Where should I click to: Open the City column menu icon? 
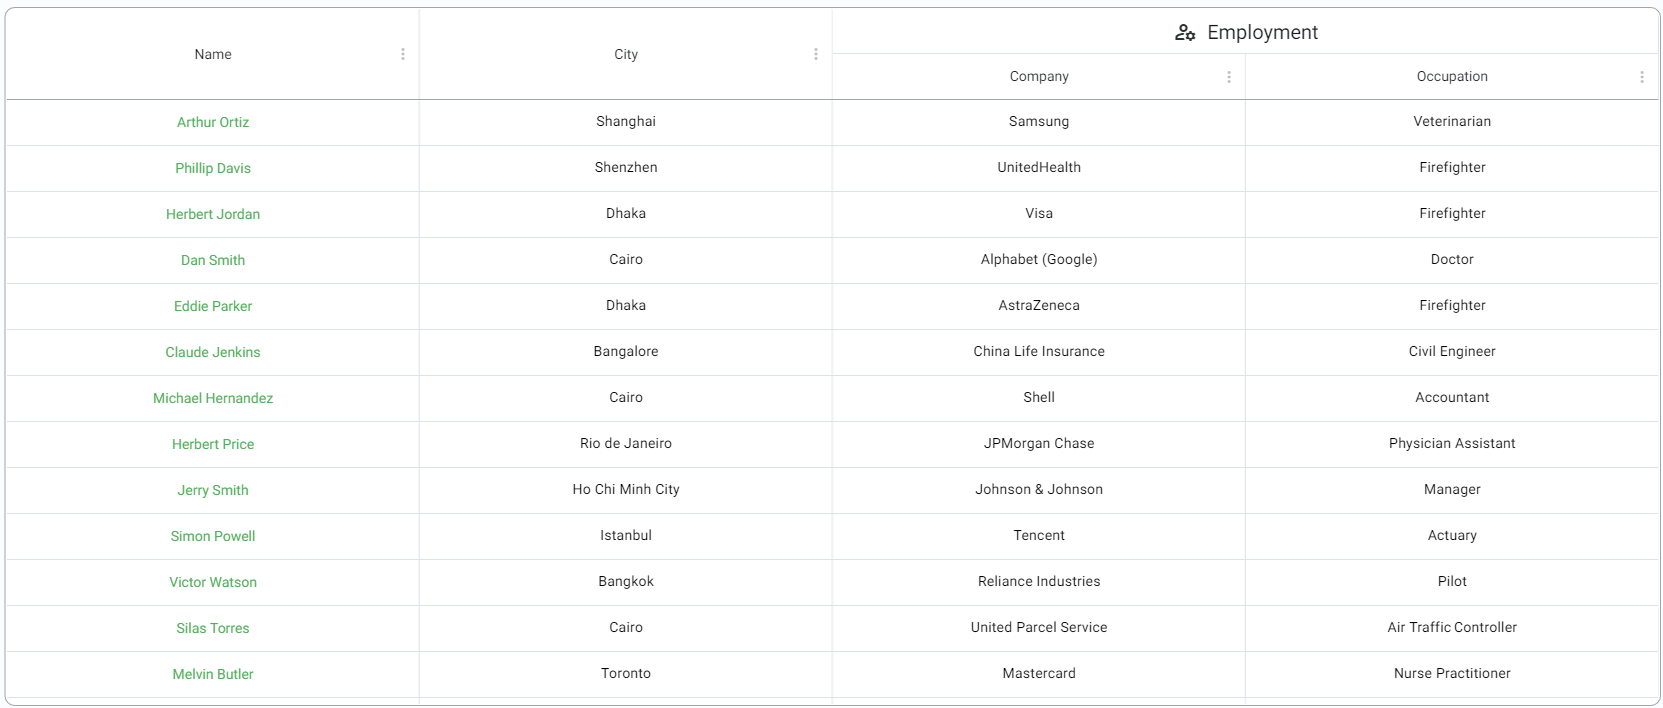click(x=816, y=54)
